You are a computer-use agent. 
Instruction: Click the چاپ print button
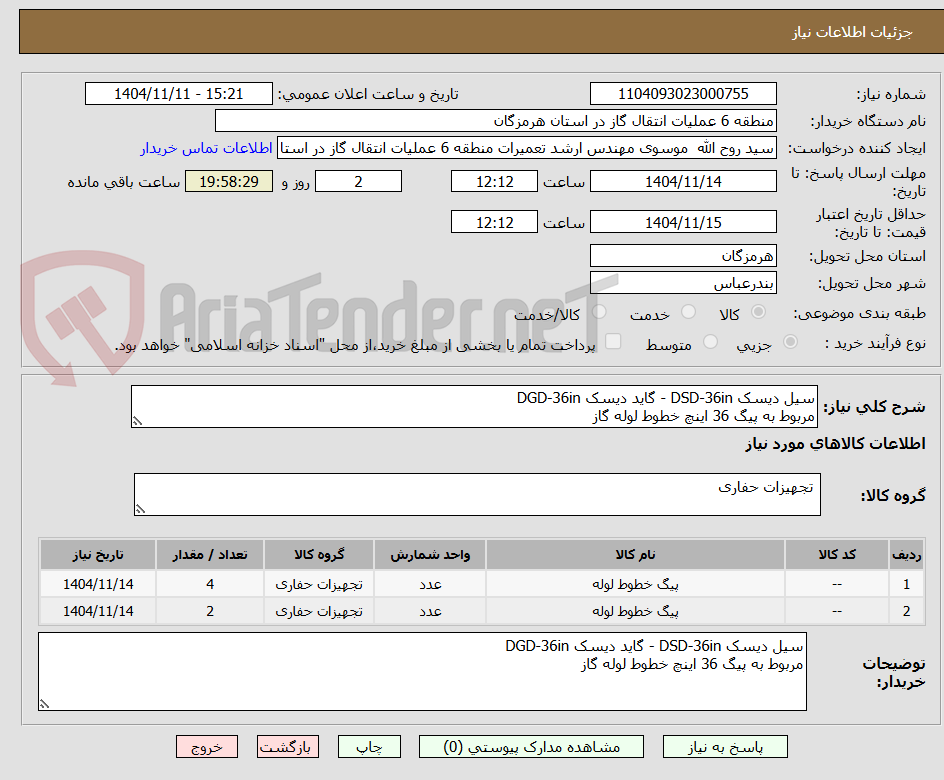(369, 747)
